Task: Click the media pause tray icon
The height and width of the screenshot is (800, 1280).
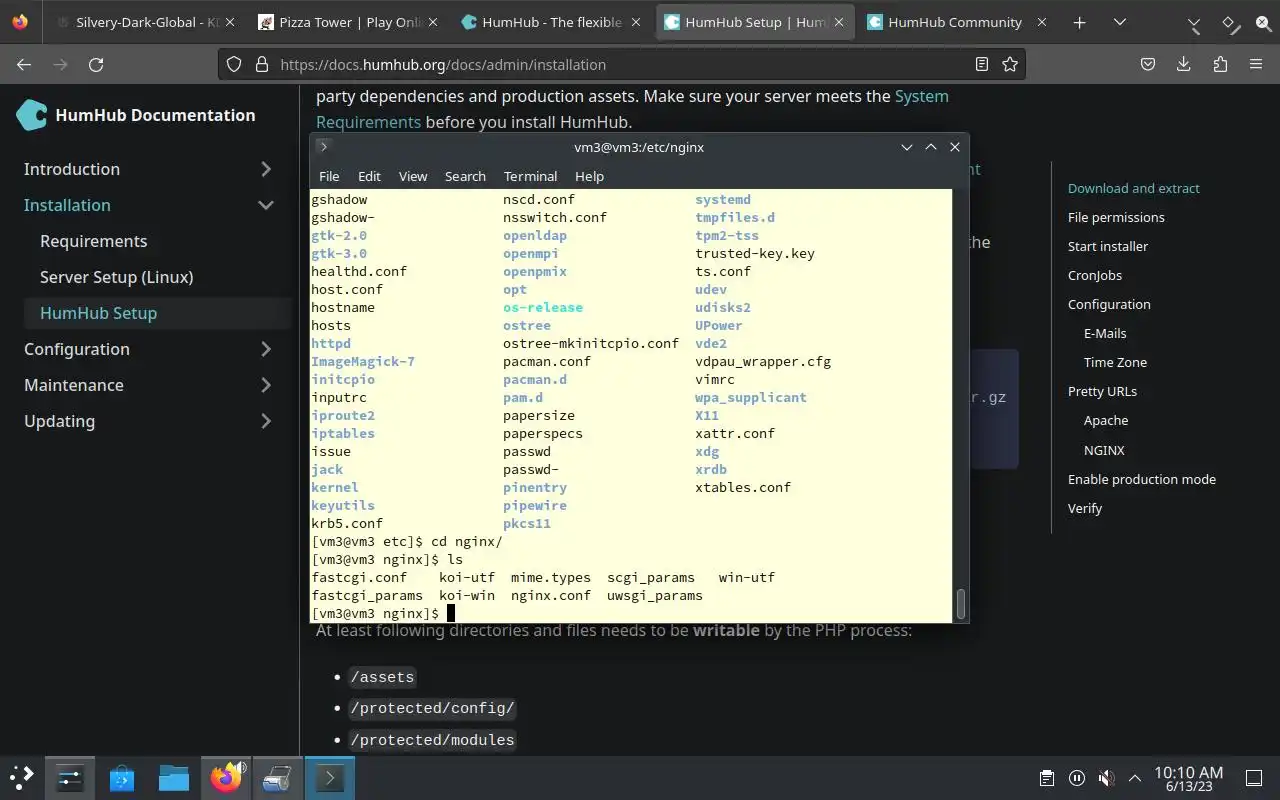Action: point(1077,778)
